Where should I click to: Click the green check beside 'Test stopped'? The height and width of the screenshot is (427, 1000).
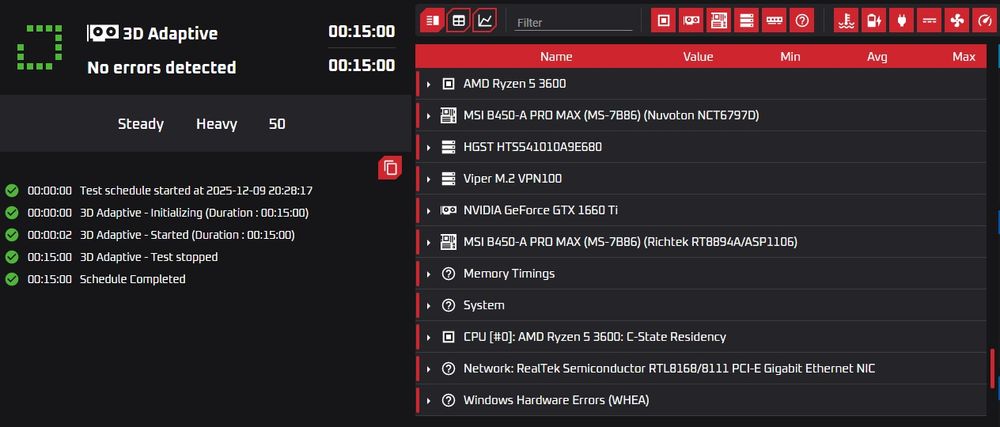point(11,257)
